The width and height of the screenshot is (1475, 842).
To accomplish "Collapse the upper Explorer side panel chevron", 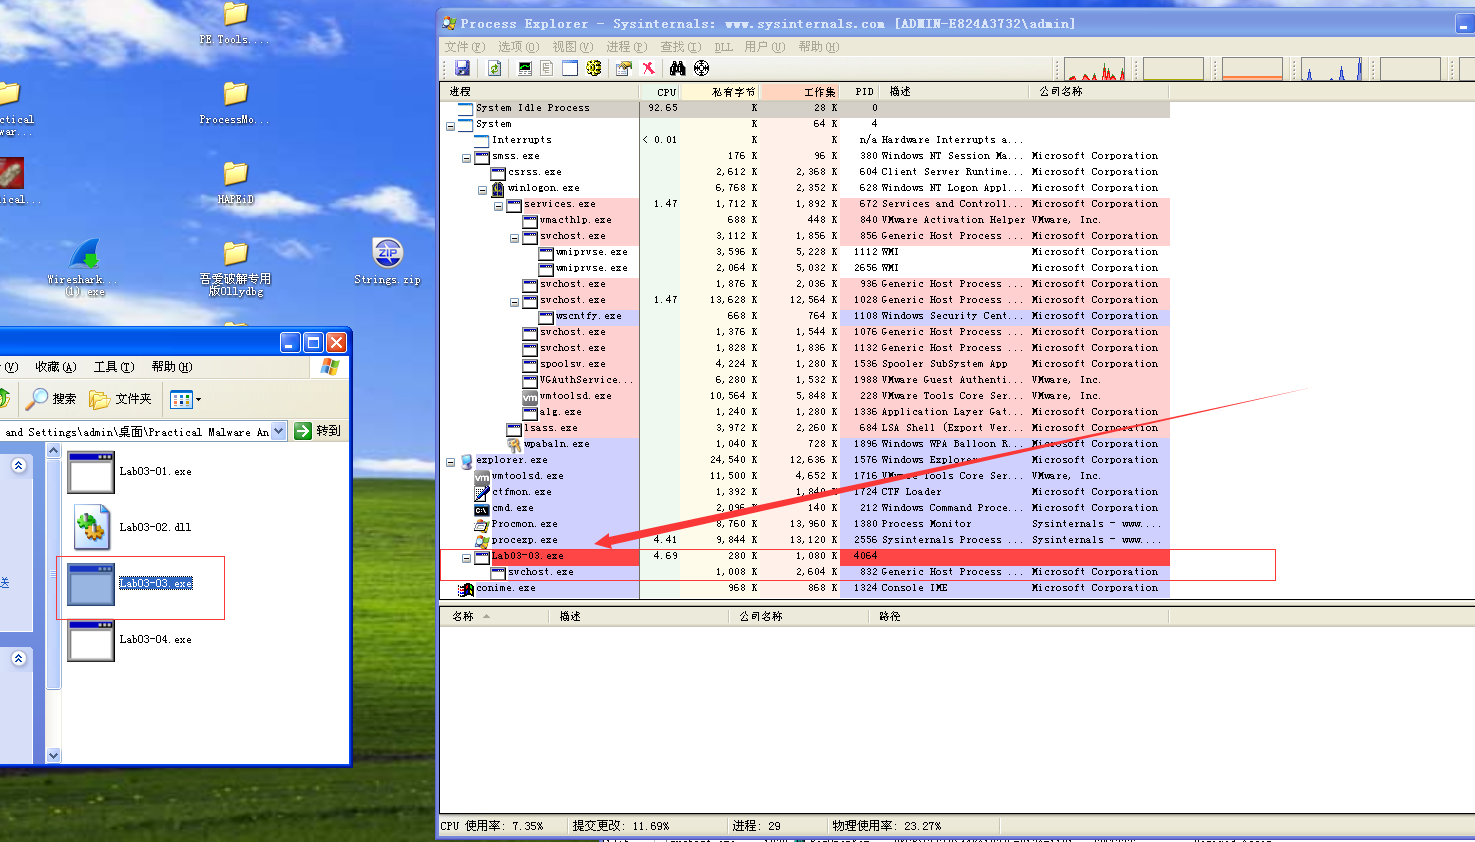I will coord(18,465).
